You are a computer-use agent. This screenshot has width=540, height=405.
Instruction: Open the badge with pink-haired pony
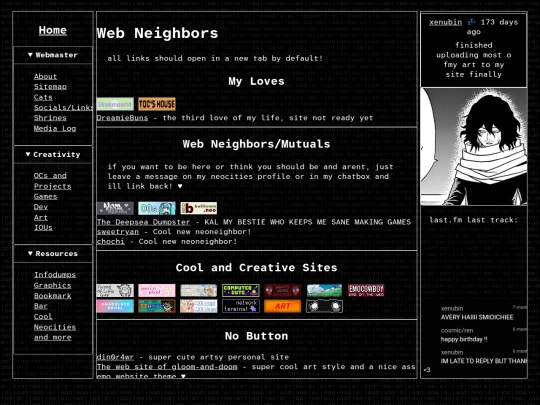(x=199, y=306)
